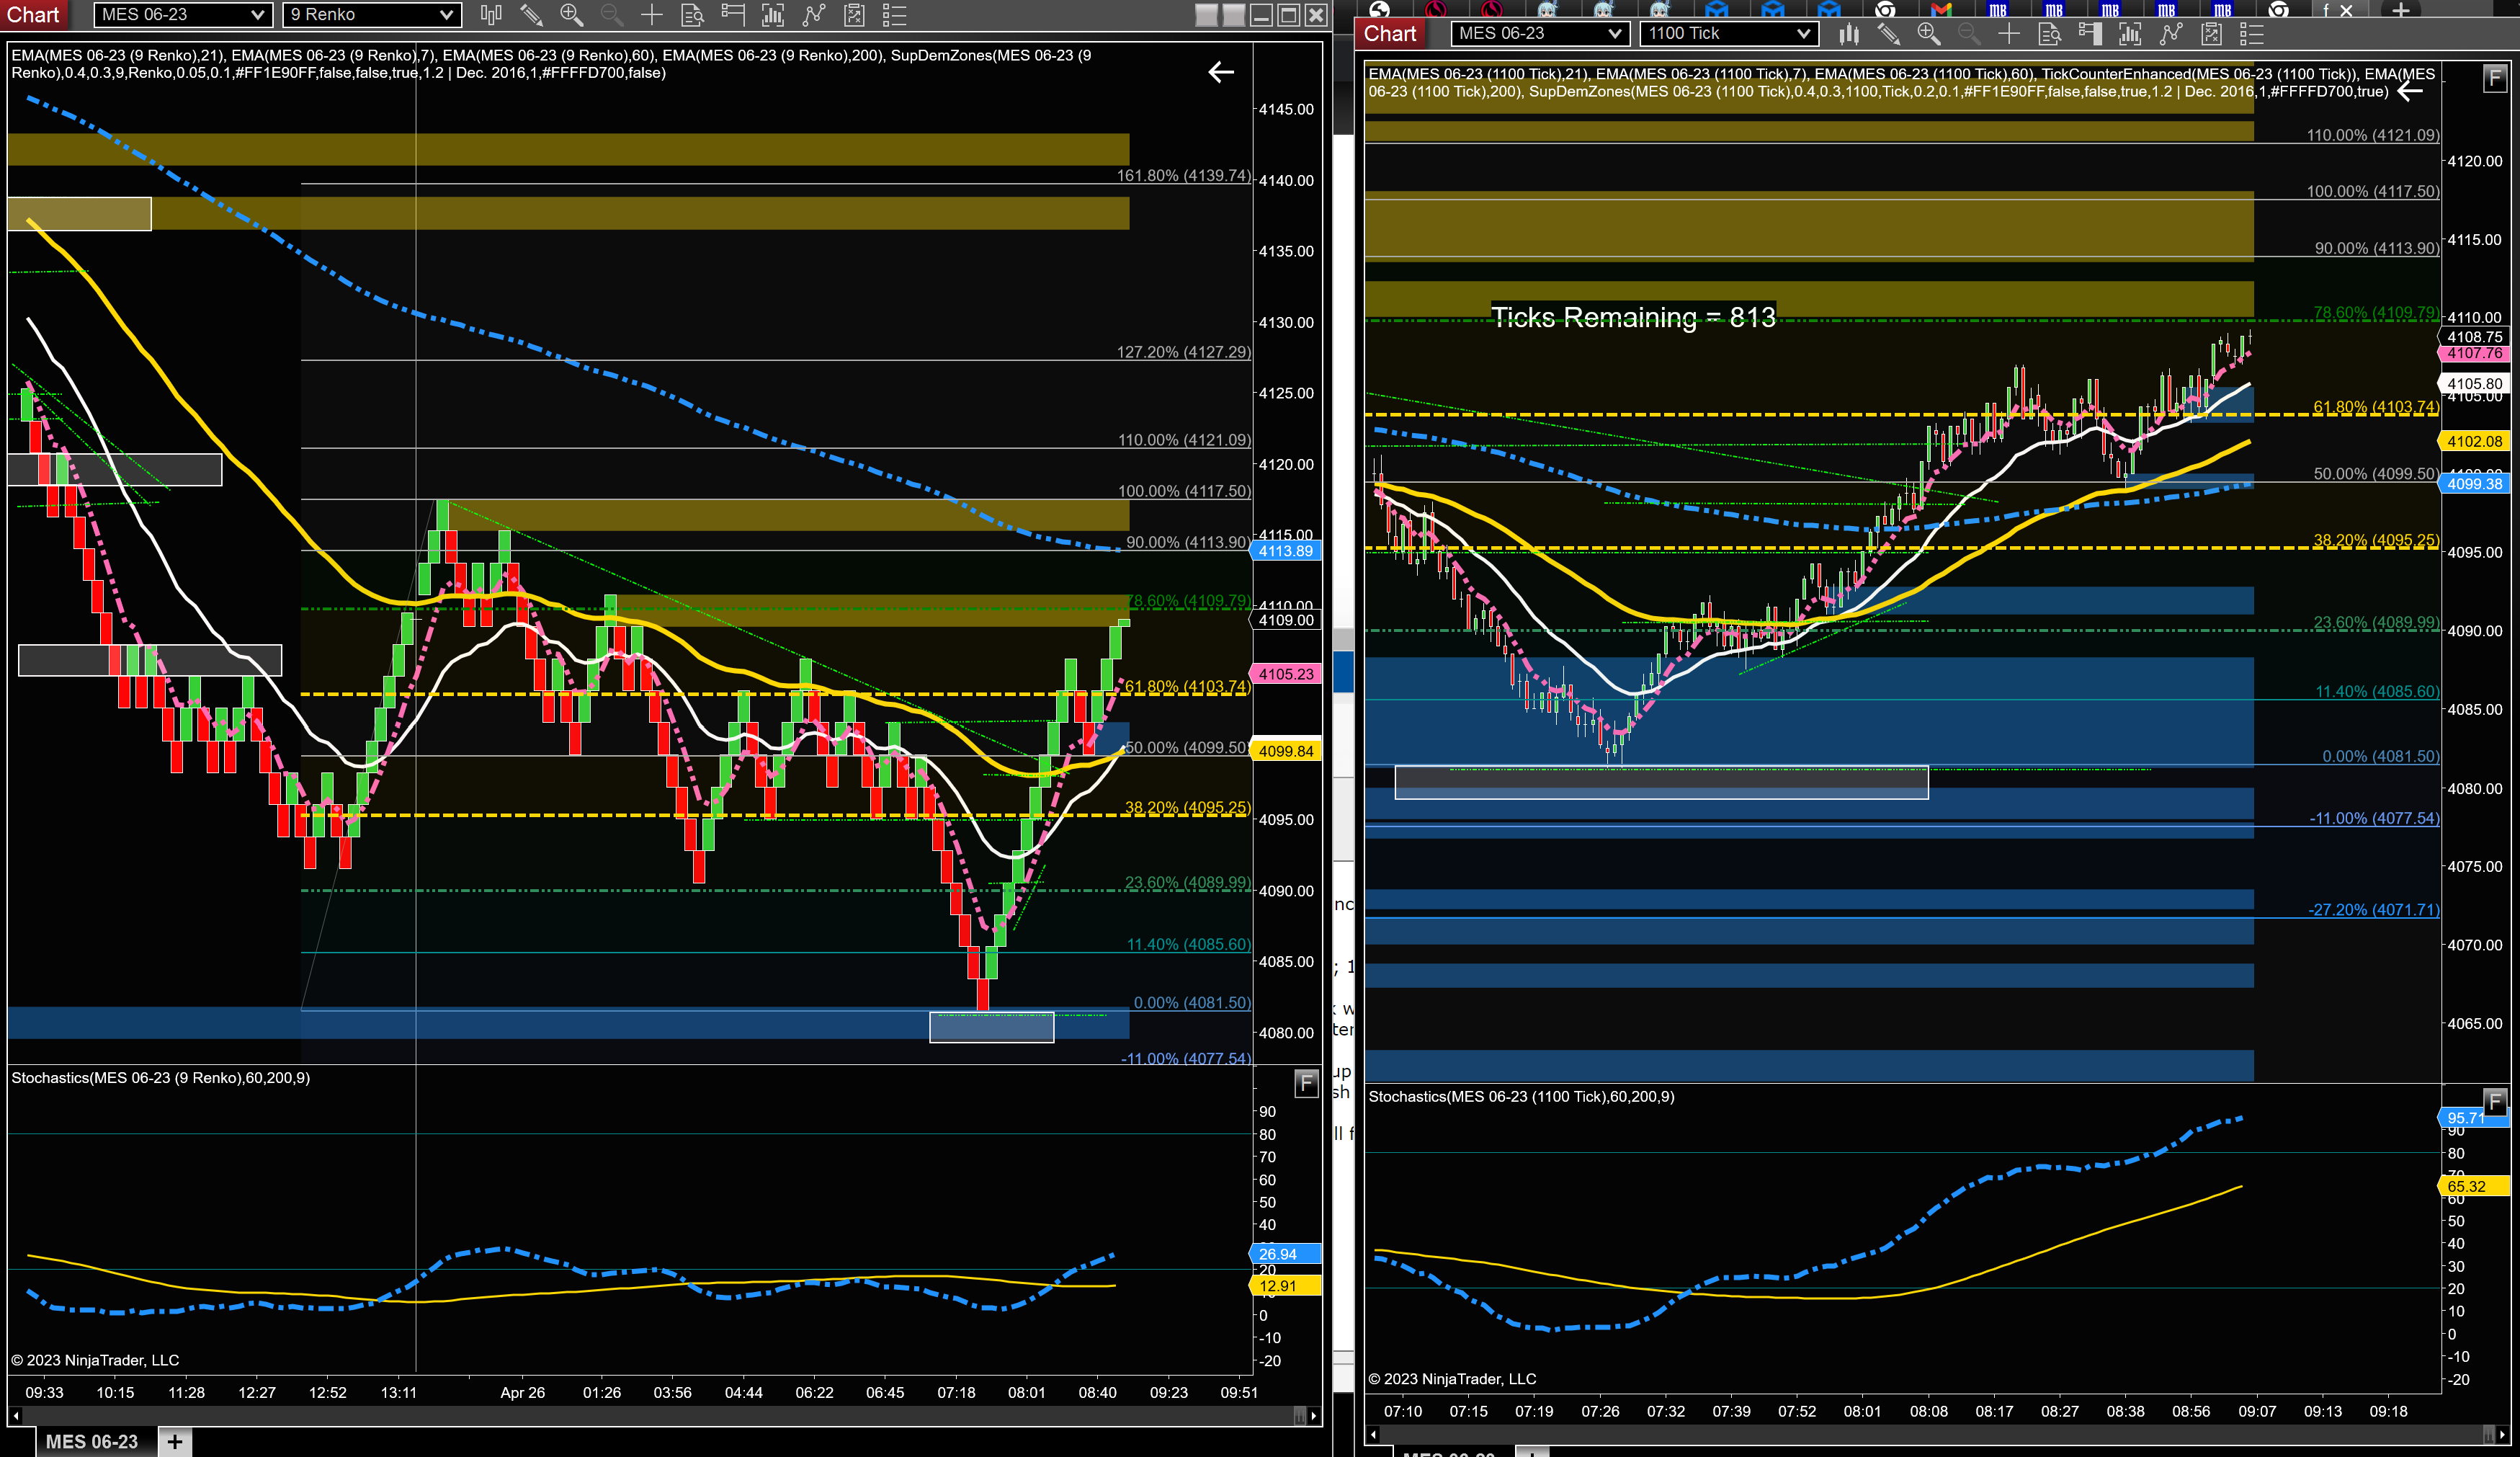Open data box in 1100 Tick chart
Image resolution: width=2520 pixels, height=1457 pixels.
click(2049, 34)
